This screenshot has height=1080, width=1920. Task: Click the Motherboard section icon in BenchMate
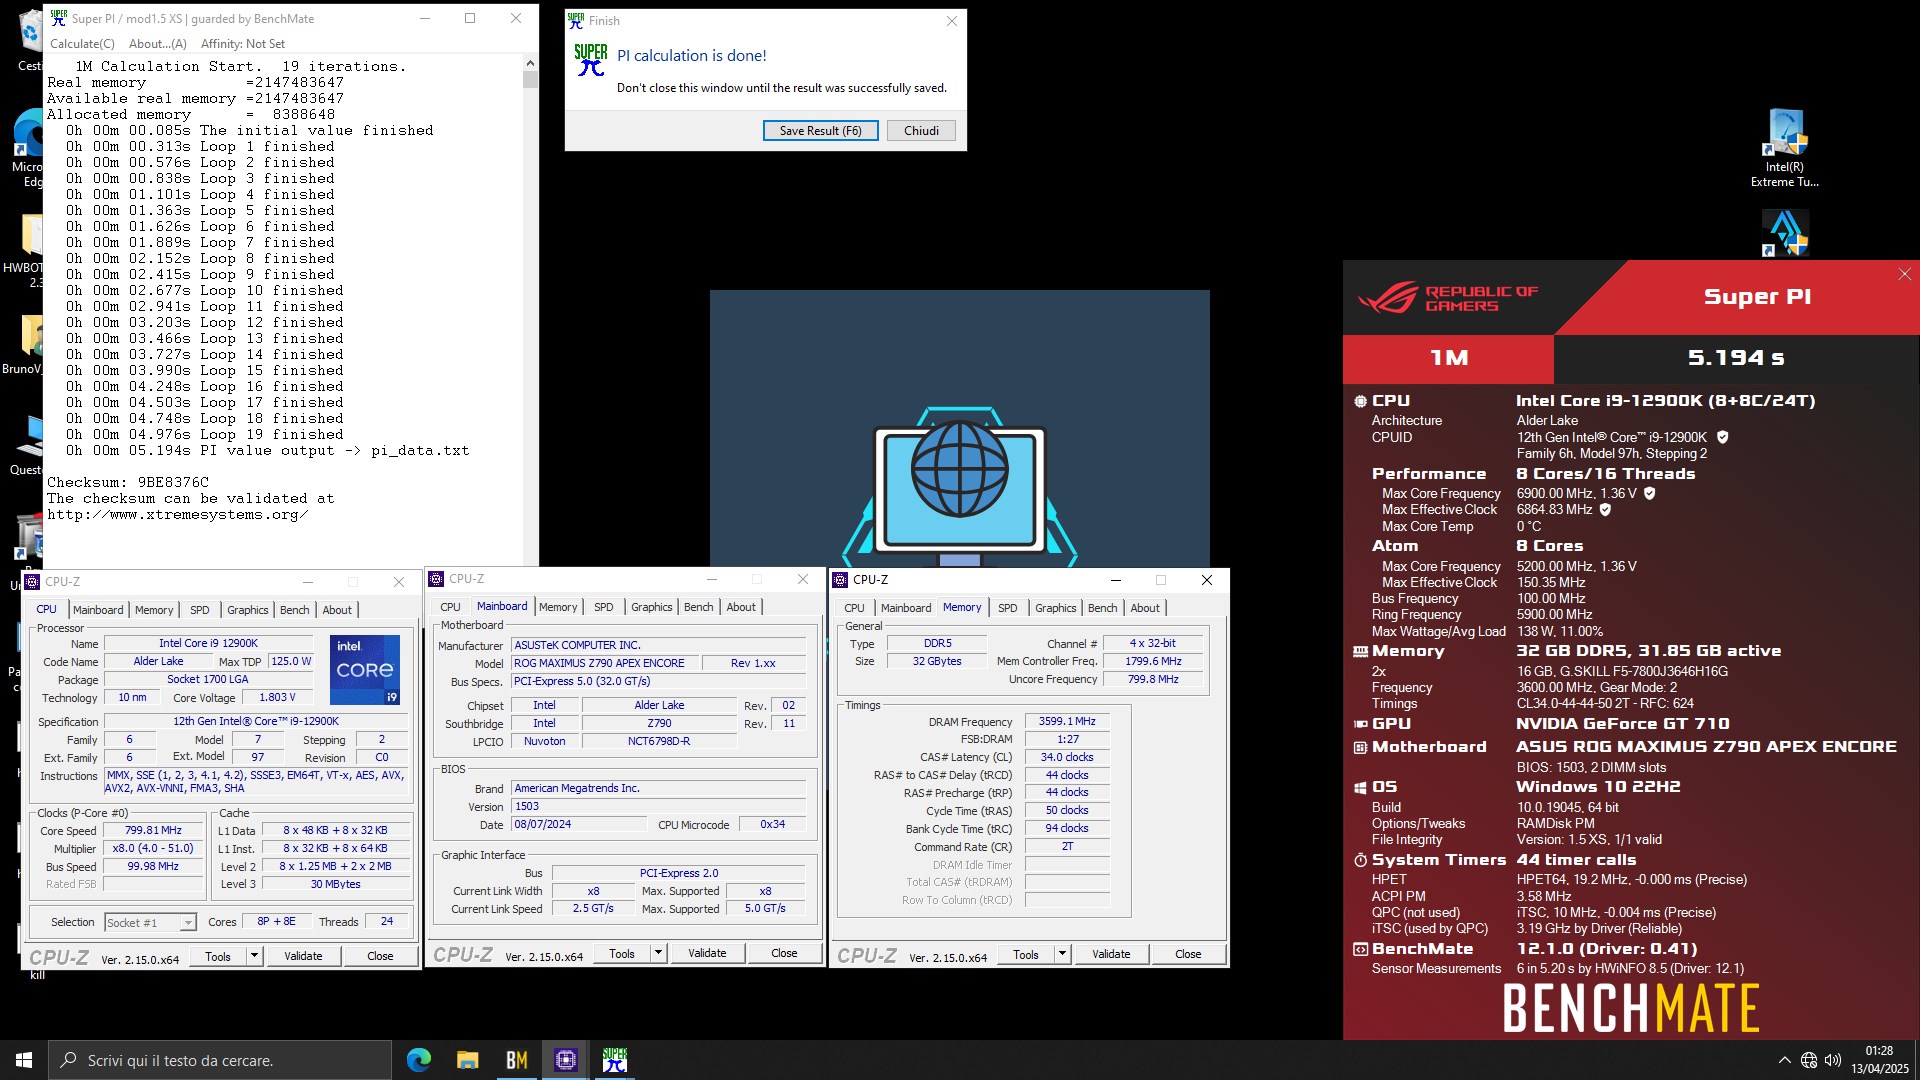point(1360,747)
